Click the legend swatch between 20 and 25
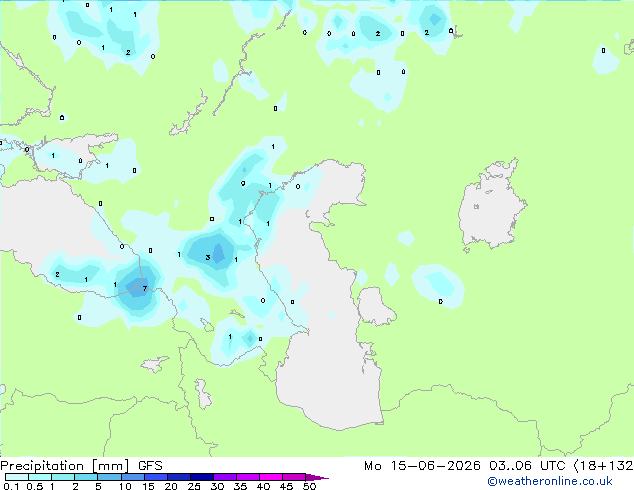Screen dimensions: 634x490 click(x=178, y=477)
